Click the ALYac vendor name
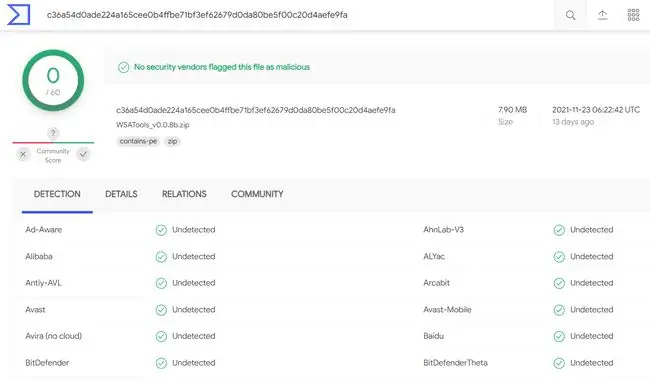This screenshot has height=382, width=650. [434, 256]
